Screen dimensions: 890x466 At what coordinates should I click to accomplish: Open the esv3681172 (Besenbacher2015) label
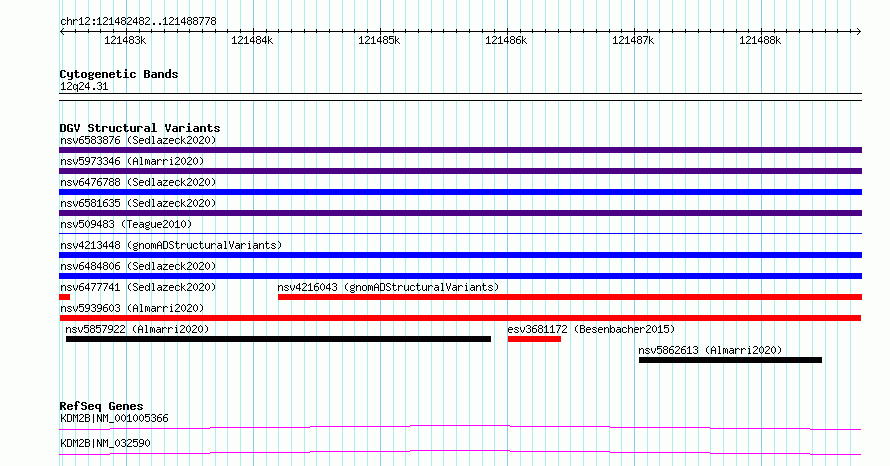591,329
